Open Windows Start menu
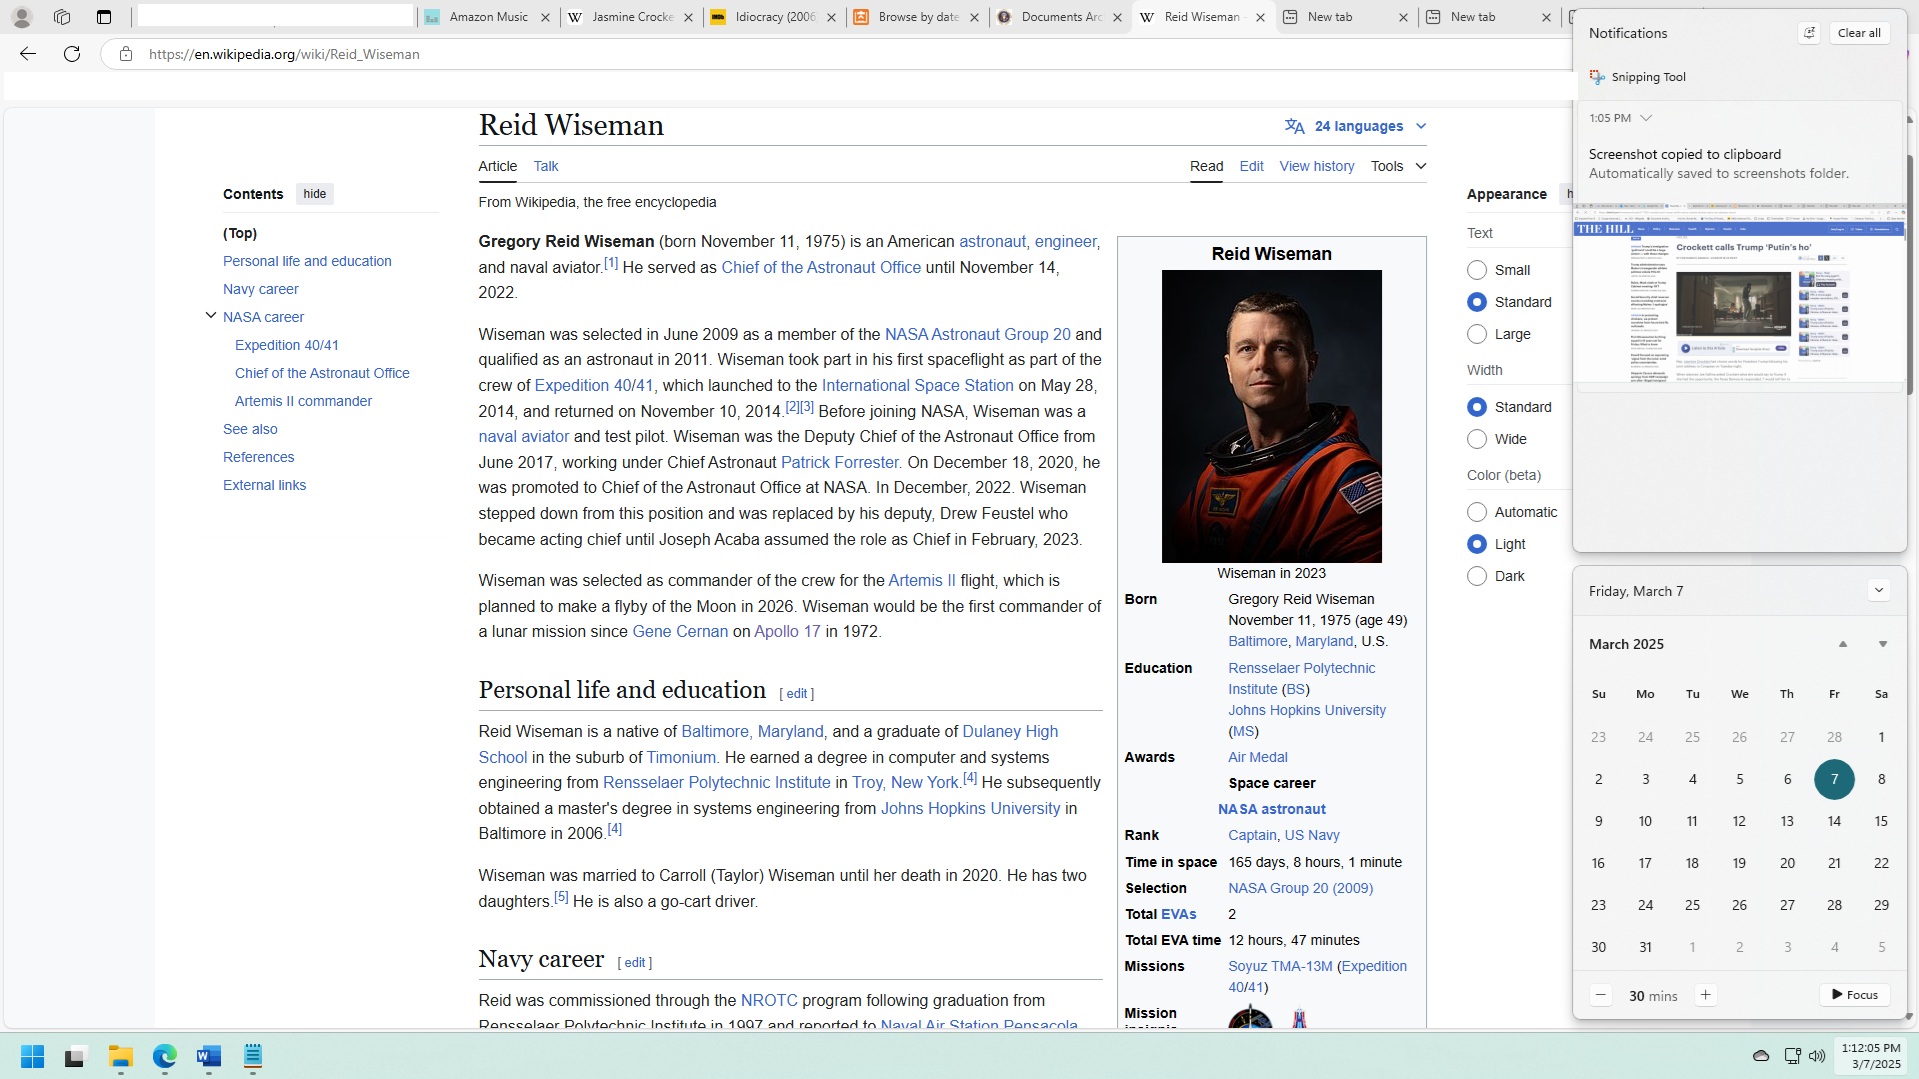Viewport: 1919px width, 1079px height. tap(32, 1056)
